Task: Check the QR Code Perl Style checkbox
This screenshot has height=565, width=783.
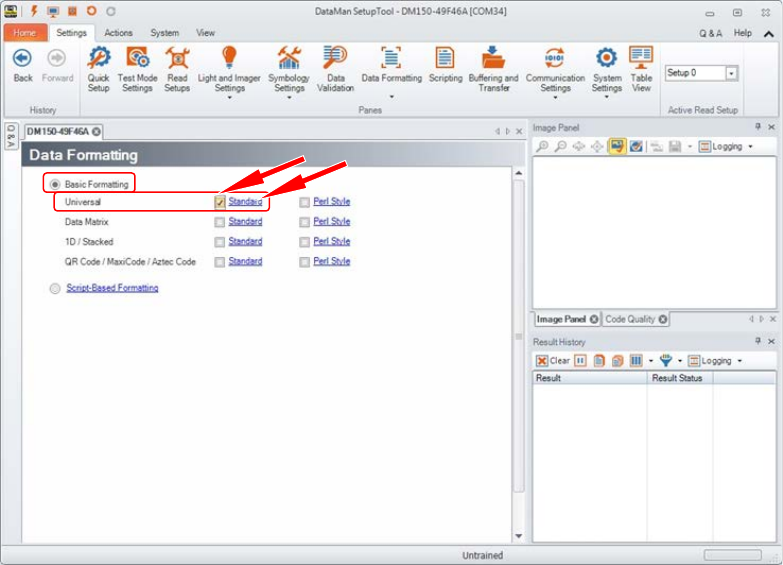Action: point(305,262)
